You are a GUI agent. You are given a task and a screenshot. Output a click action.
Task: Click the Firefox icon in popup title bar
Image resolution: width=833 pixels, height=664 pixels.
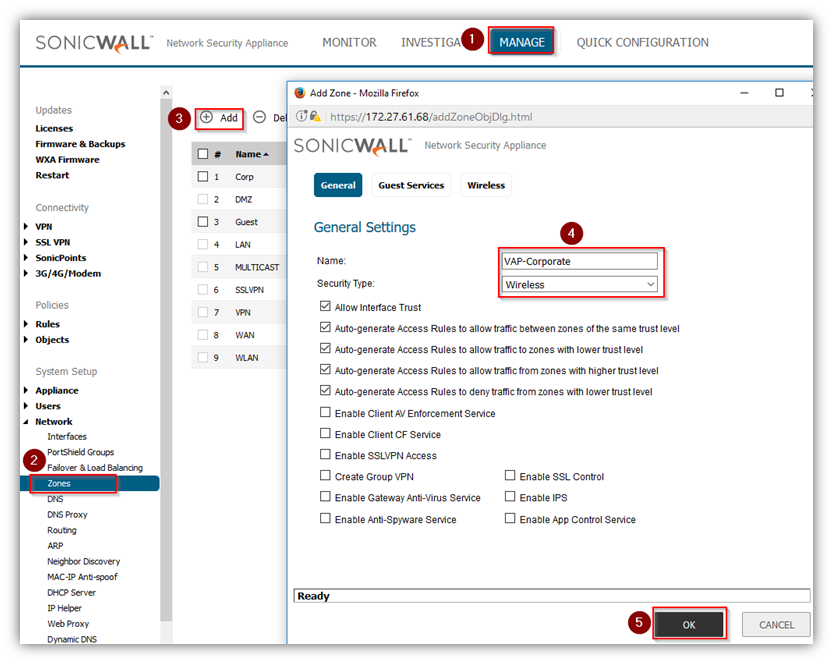pos(298,92)
